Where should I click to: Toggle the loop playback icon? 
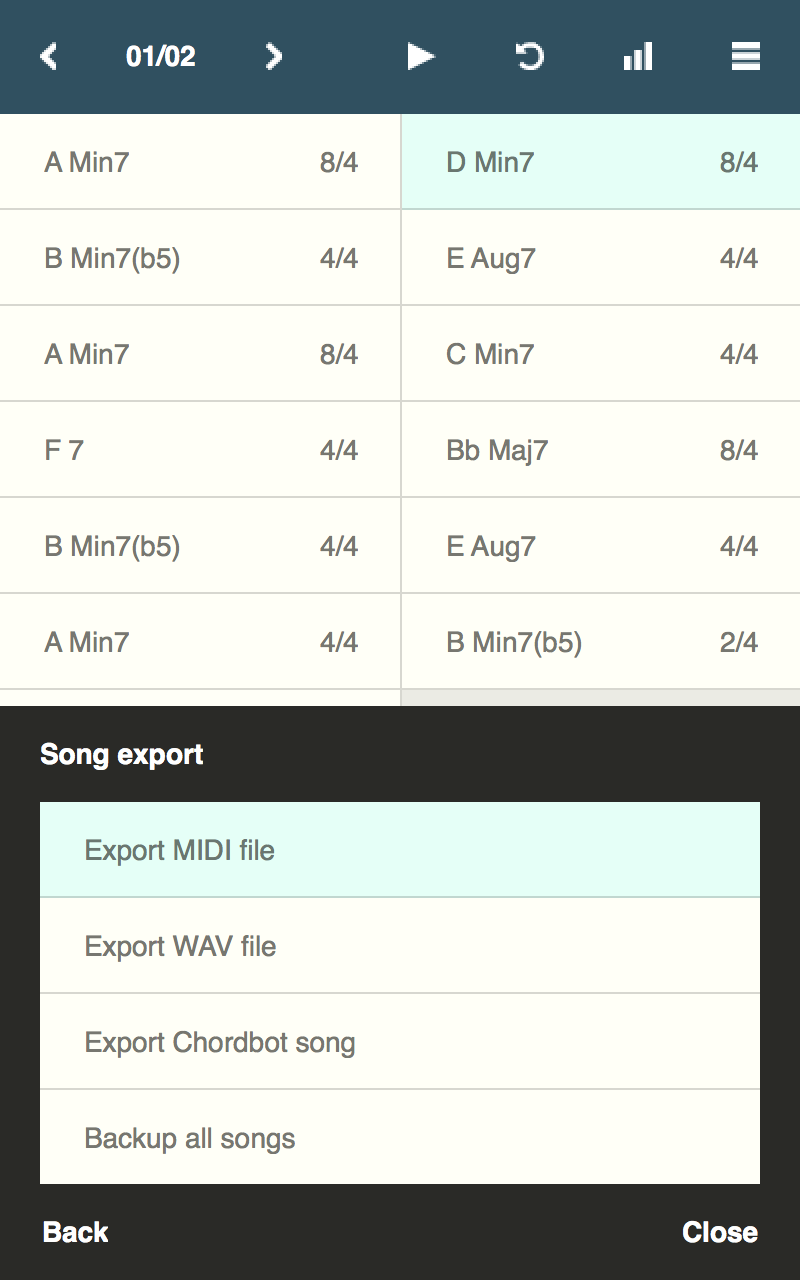(529, 57)
